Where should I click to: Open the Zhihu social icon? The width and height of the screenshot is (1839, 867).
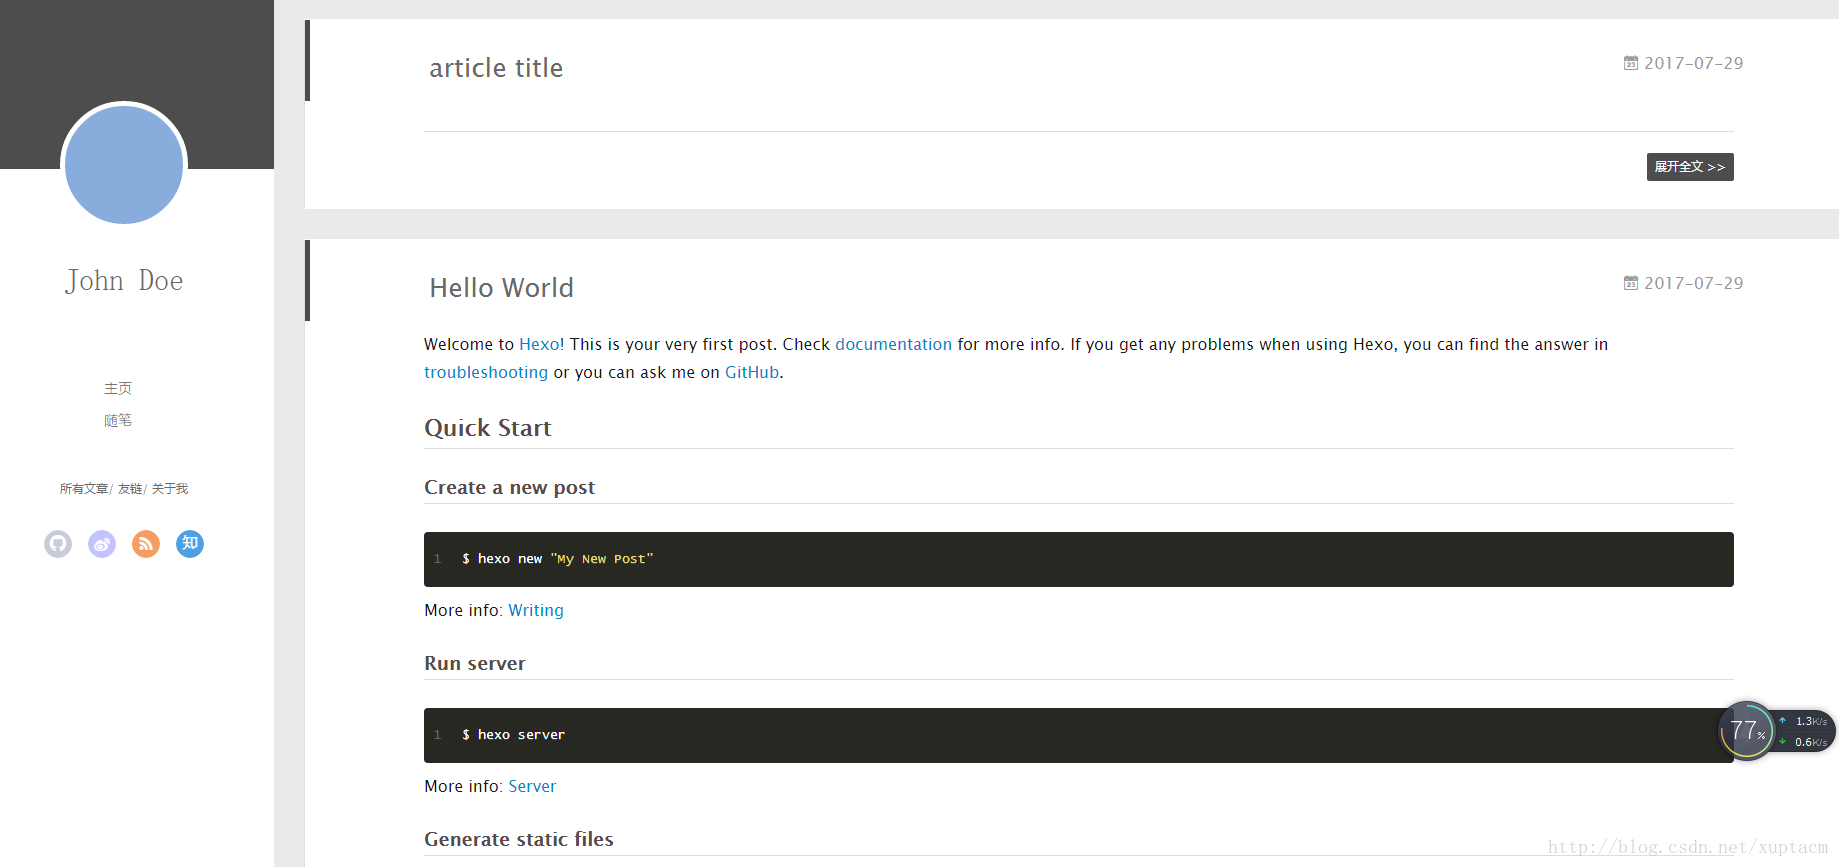coord(190,544)
